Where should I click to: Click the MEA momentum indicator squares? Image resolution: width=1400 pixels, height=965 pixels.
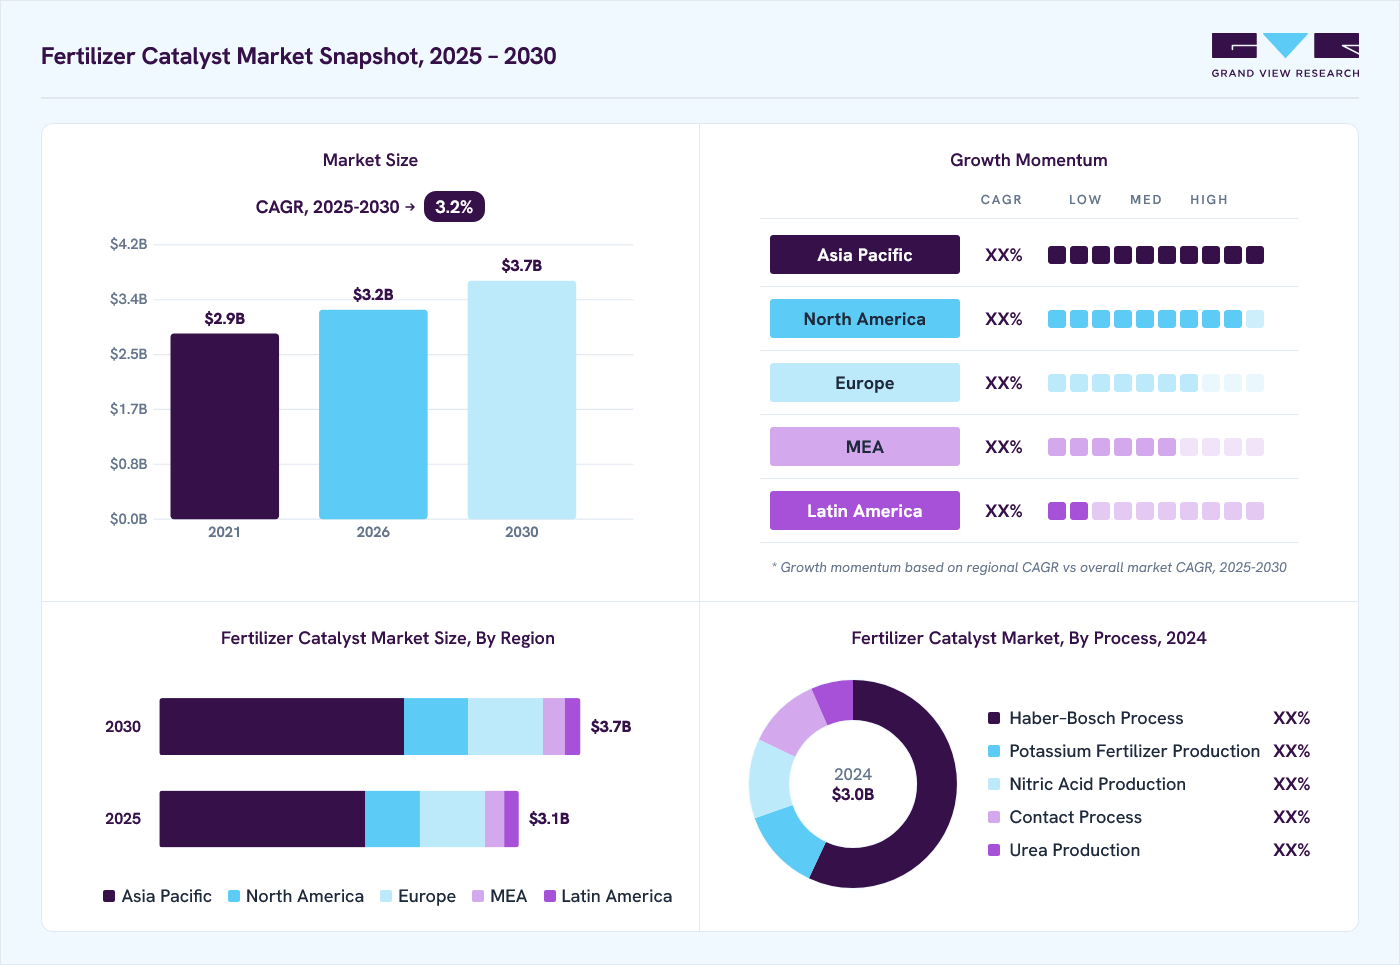pyautogui.click(x=1156, y=447)
